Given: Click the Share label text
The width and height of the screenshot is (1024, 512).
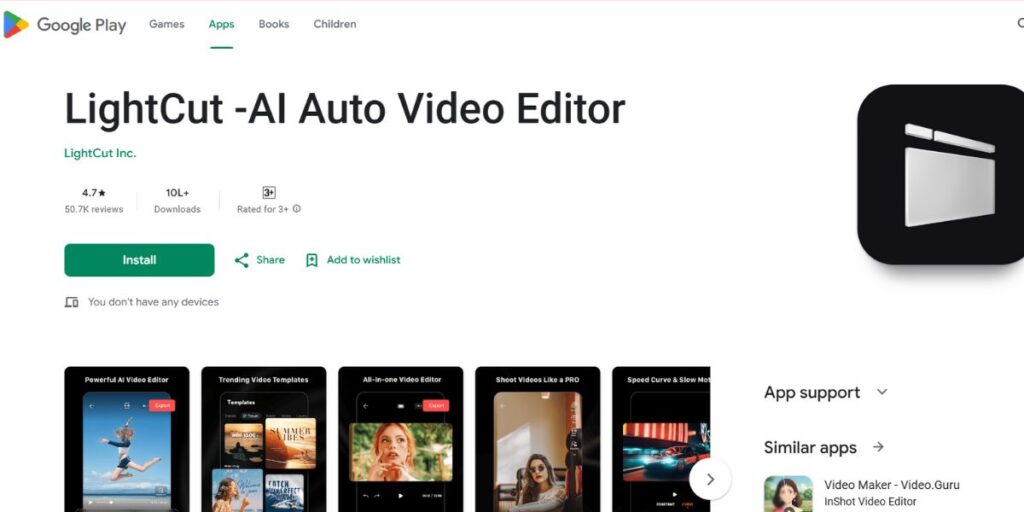Looking at the screenshot, I should click(x=270, y=260).
